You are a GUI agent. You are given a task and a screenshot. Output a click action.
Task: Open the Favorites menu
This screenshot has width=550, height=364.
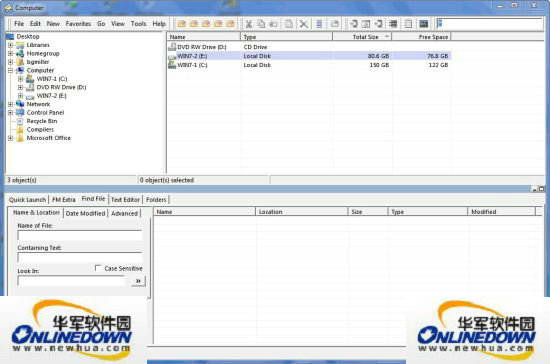(x=78, y=24)
